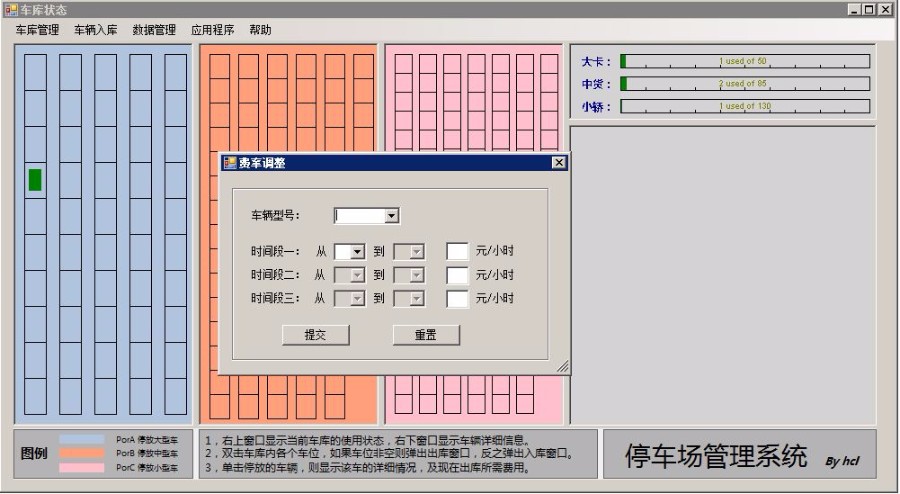Expand the 时间段二 到 dropdown
This screenshot has width=900, height=494.
(417, 275)
